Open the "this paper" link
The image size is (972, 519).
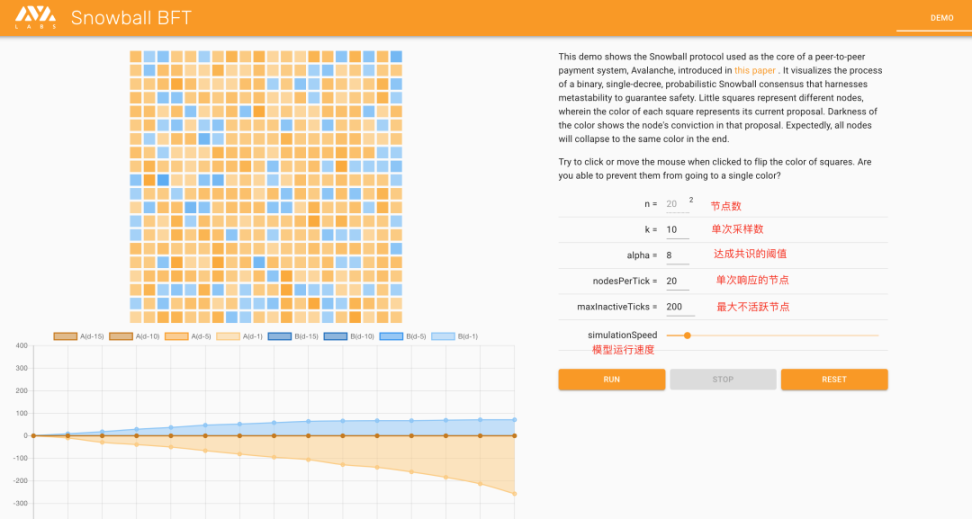(x=753, y=71)
